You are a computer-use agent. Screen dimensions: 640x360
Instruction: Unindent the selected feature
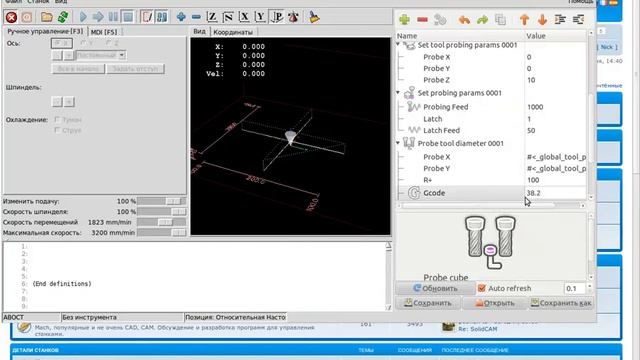point(578,20)
